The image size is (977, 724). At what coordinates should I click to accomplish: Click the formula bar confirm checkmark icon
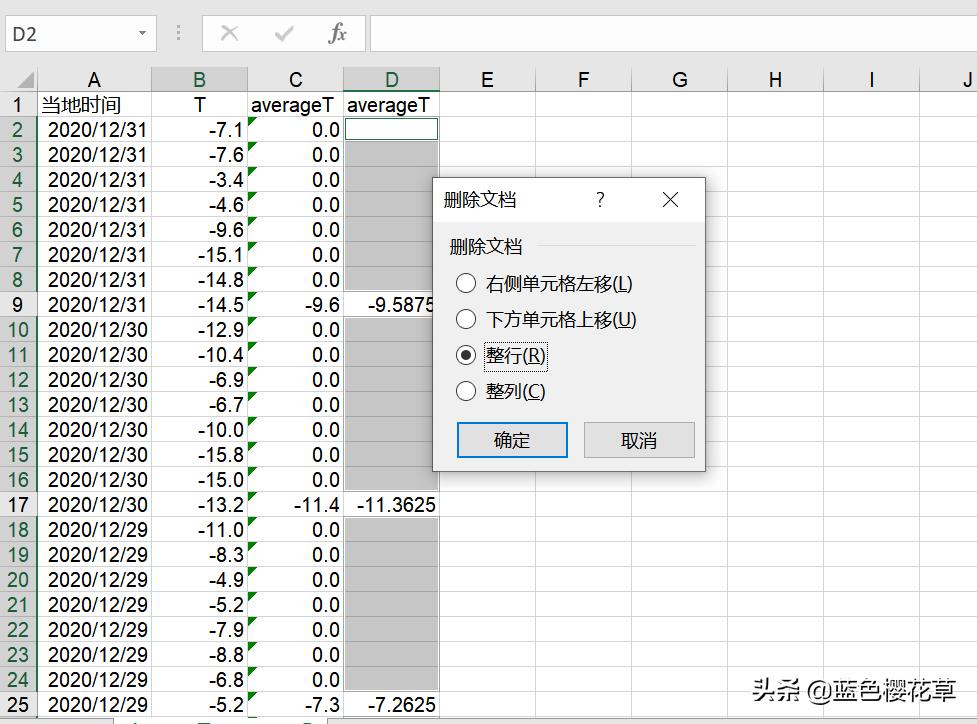284,33
